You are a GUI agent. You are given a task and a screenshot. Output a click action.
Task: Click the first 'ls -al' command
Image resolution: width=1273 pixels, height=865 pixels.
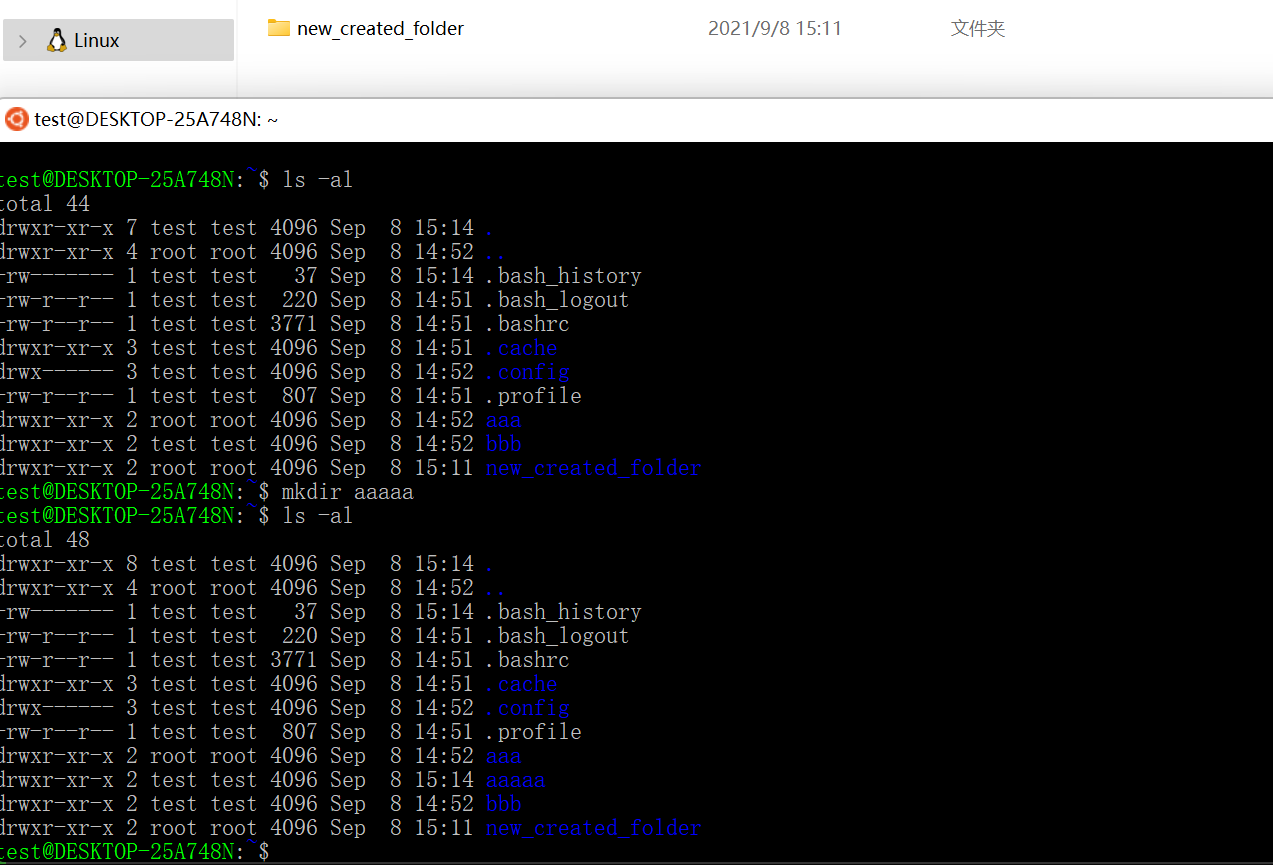318,180
